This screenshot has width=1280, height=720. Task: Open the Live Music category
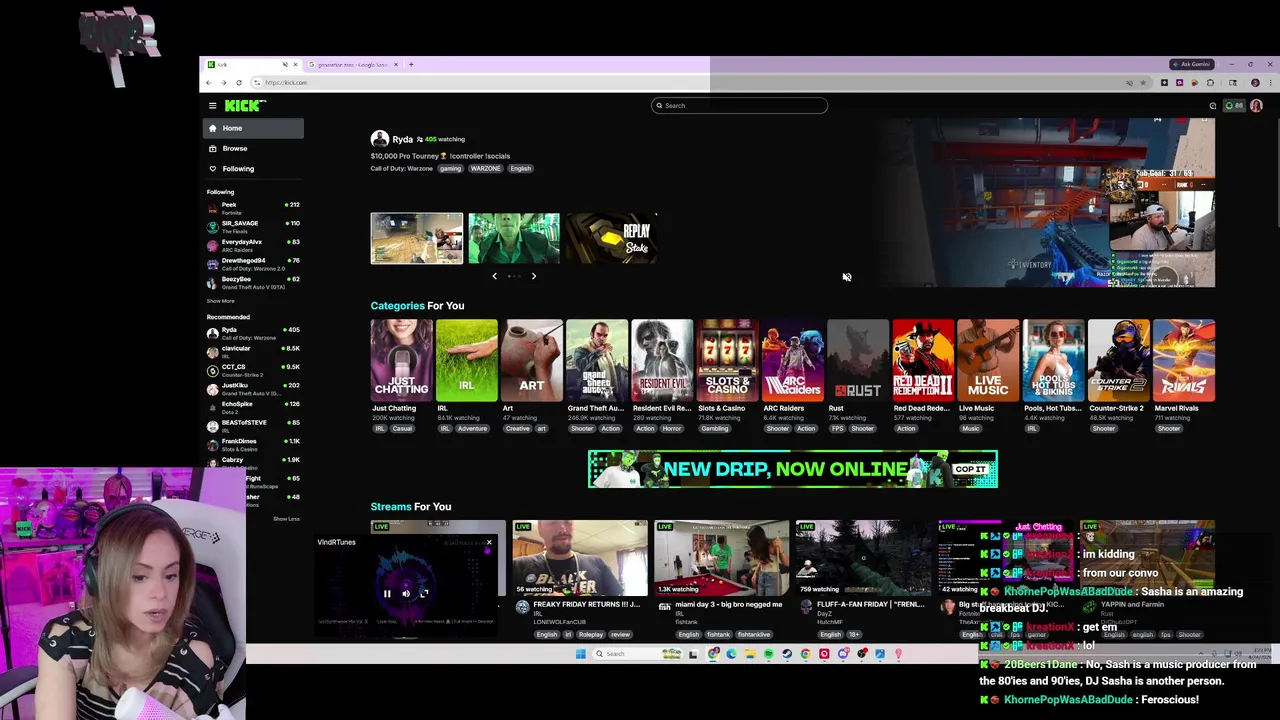click(988, 361)
